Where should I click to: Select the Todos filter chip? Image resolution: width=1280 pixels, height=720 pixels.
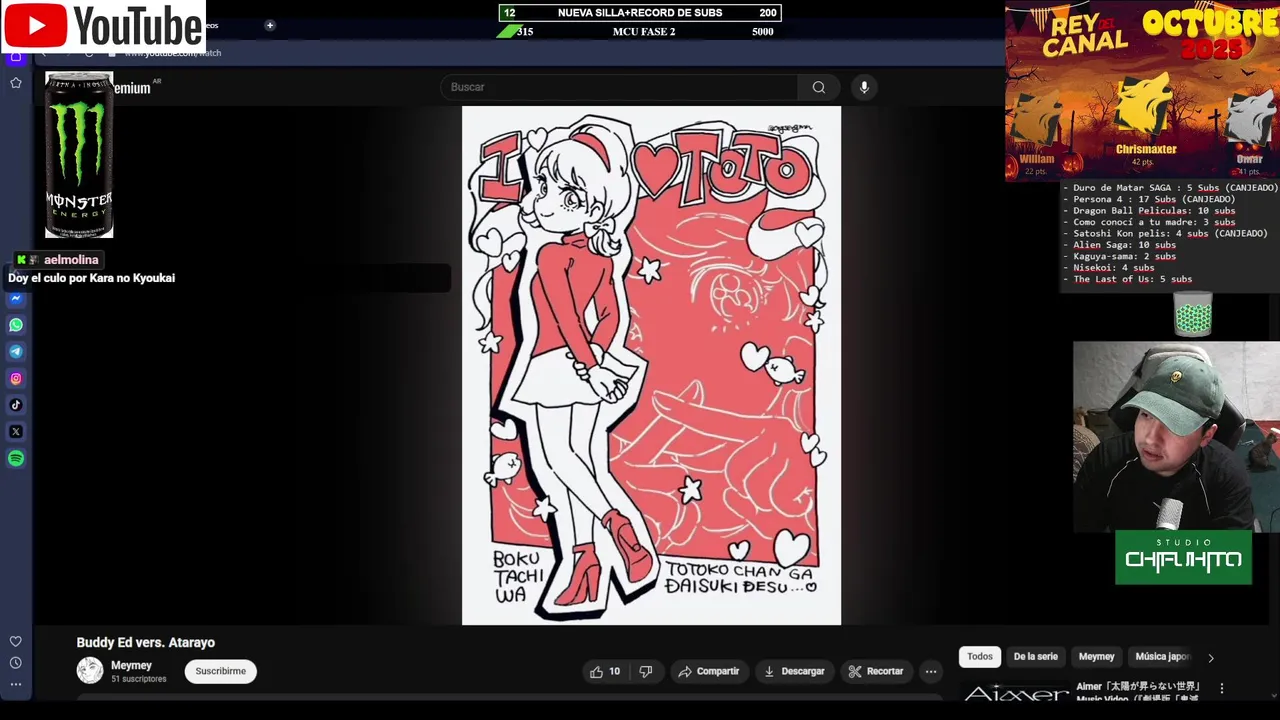tap(980, 657)
